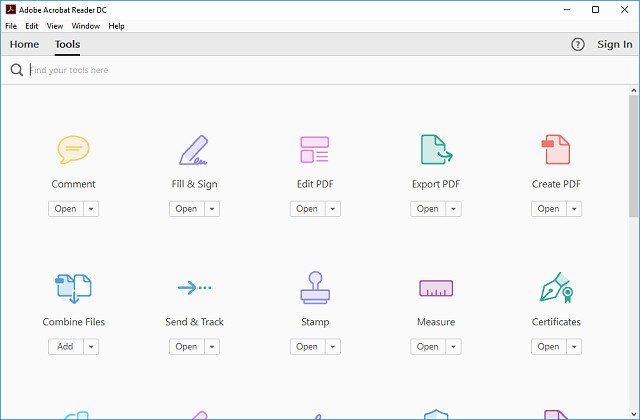Click the Send & Track arrow icon
Screen dimensions: 640x420
click(194, 288)
